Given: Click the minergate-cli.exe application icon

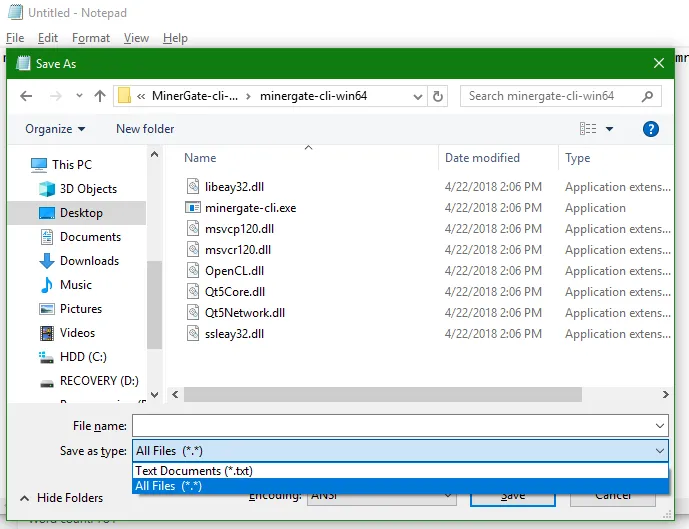Looking at the screenshot, I should [x=193, y=207].
